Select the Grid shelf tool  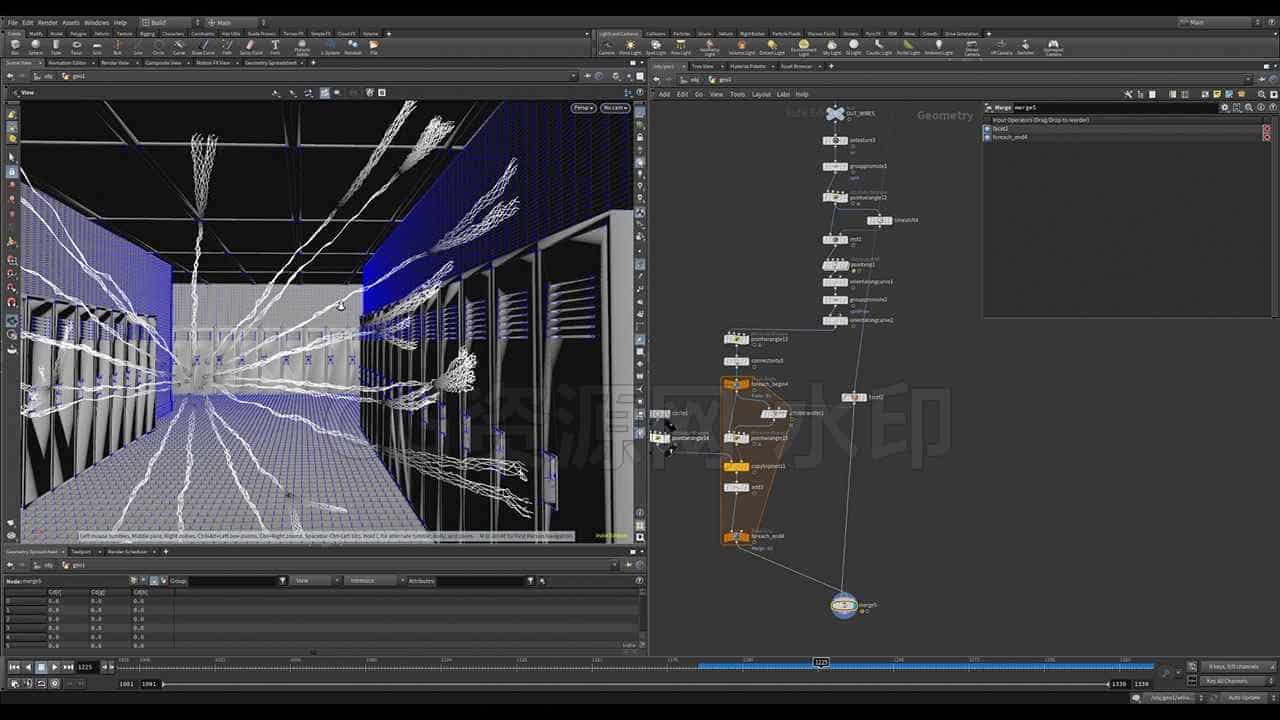97,46
